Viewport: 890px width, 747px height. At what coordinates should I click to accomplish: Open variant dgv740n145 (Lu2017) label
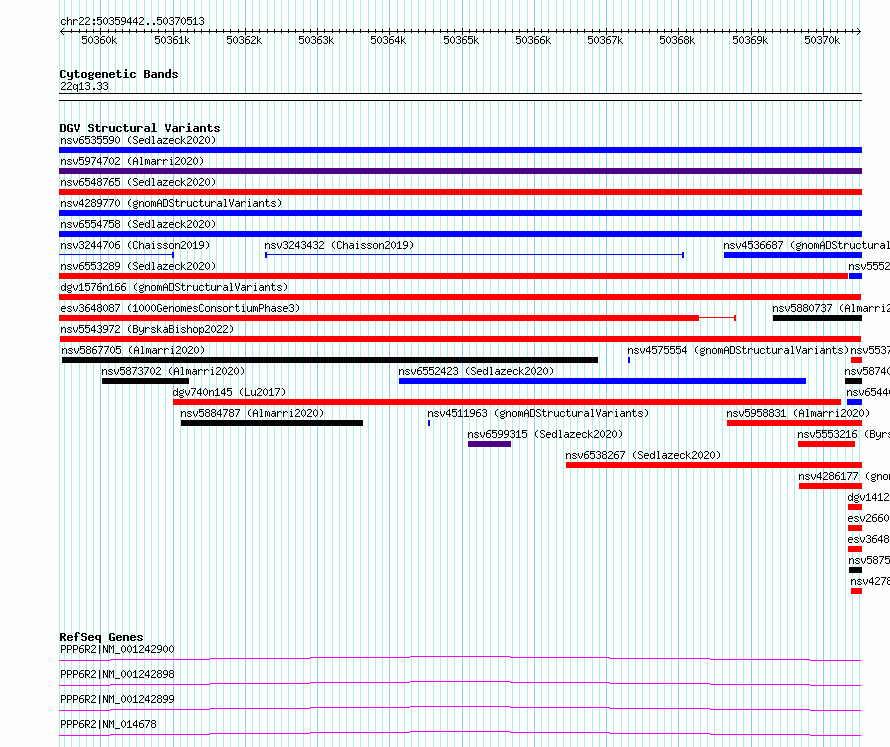click(229, 392)
